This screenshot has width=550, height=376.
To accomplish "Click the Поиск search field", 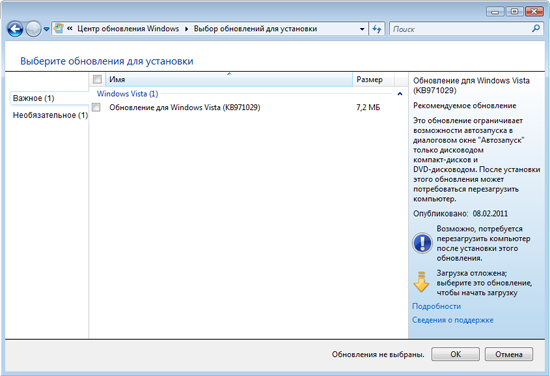I will coord(461,29).
